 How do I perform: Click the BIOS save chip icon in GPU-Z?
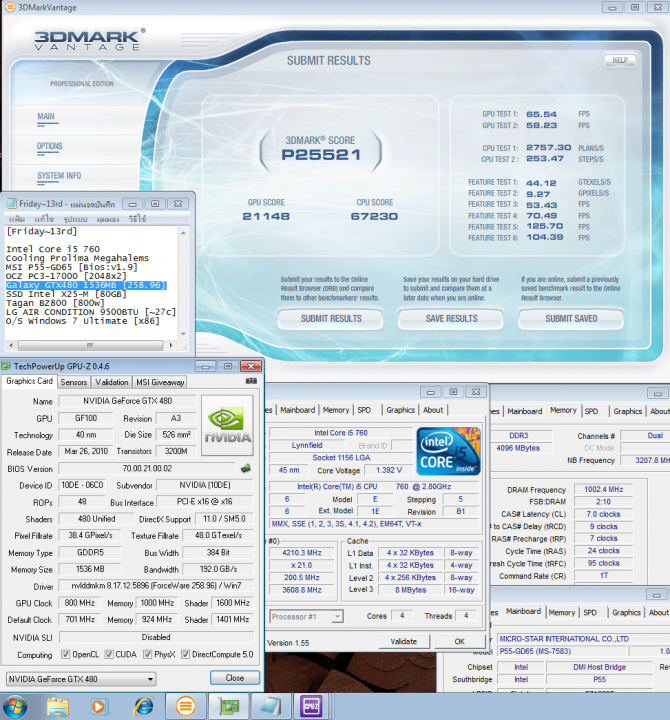point(246,468)
